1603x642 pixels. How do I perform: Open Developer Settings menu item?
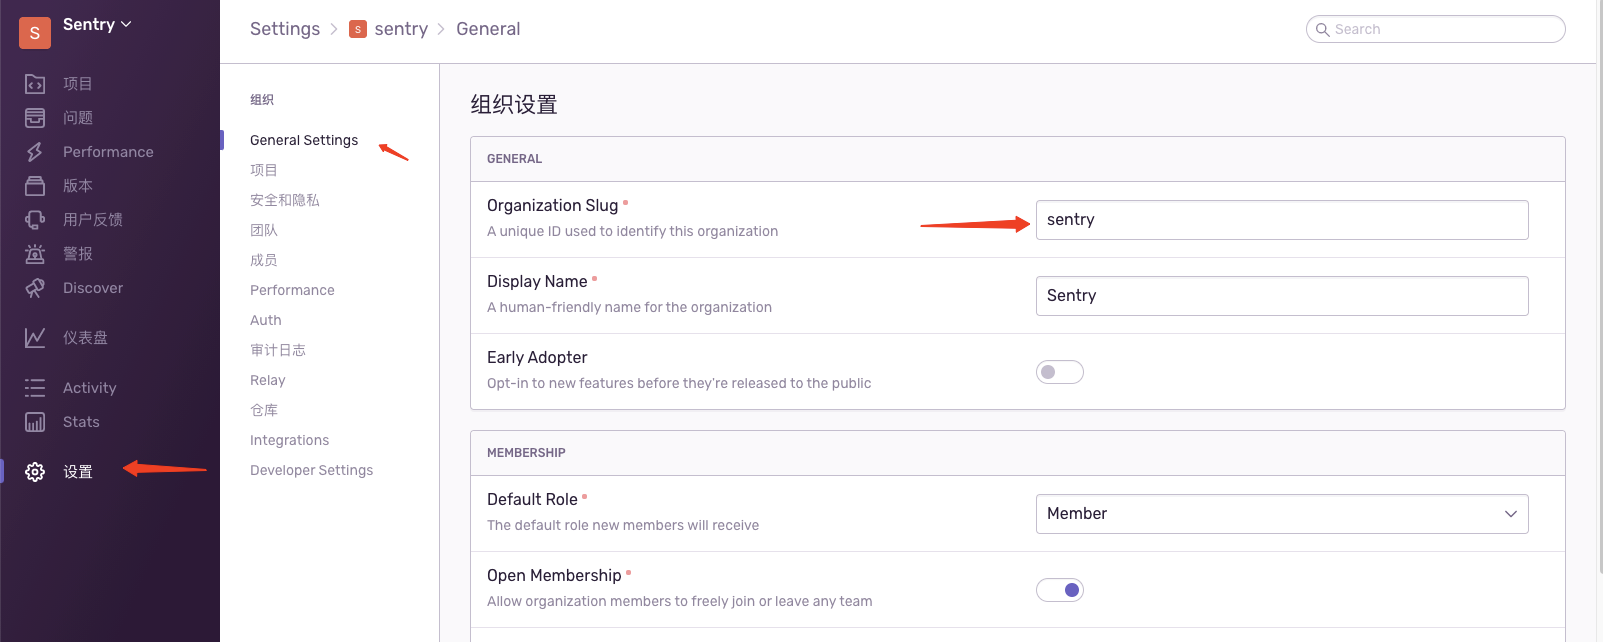click(x=311, y=470)
